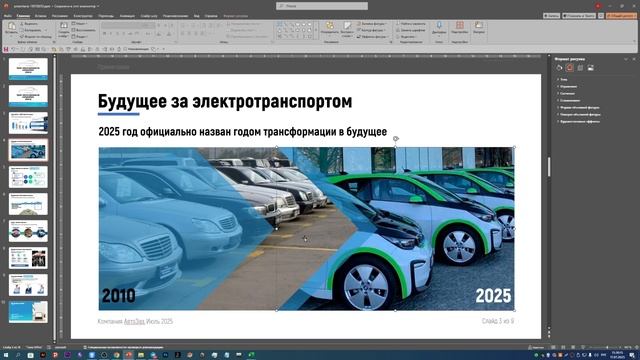Select Effects tab icon in Format Picture pane
The image size is (640, 360).
coord(570,68)
